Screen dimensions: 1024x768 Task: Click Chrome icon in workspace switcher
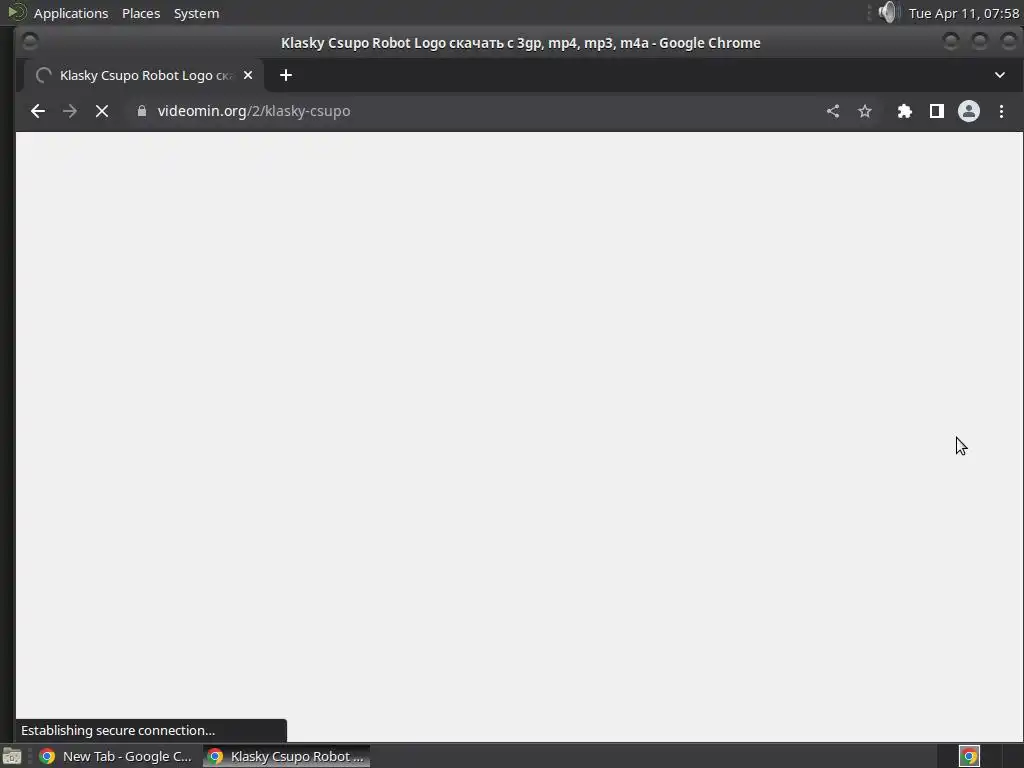969,756
